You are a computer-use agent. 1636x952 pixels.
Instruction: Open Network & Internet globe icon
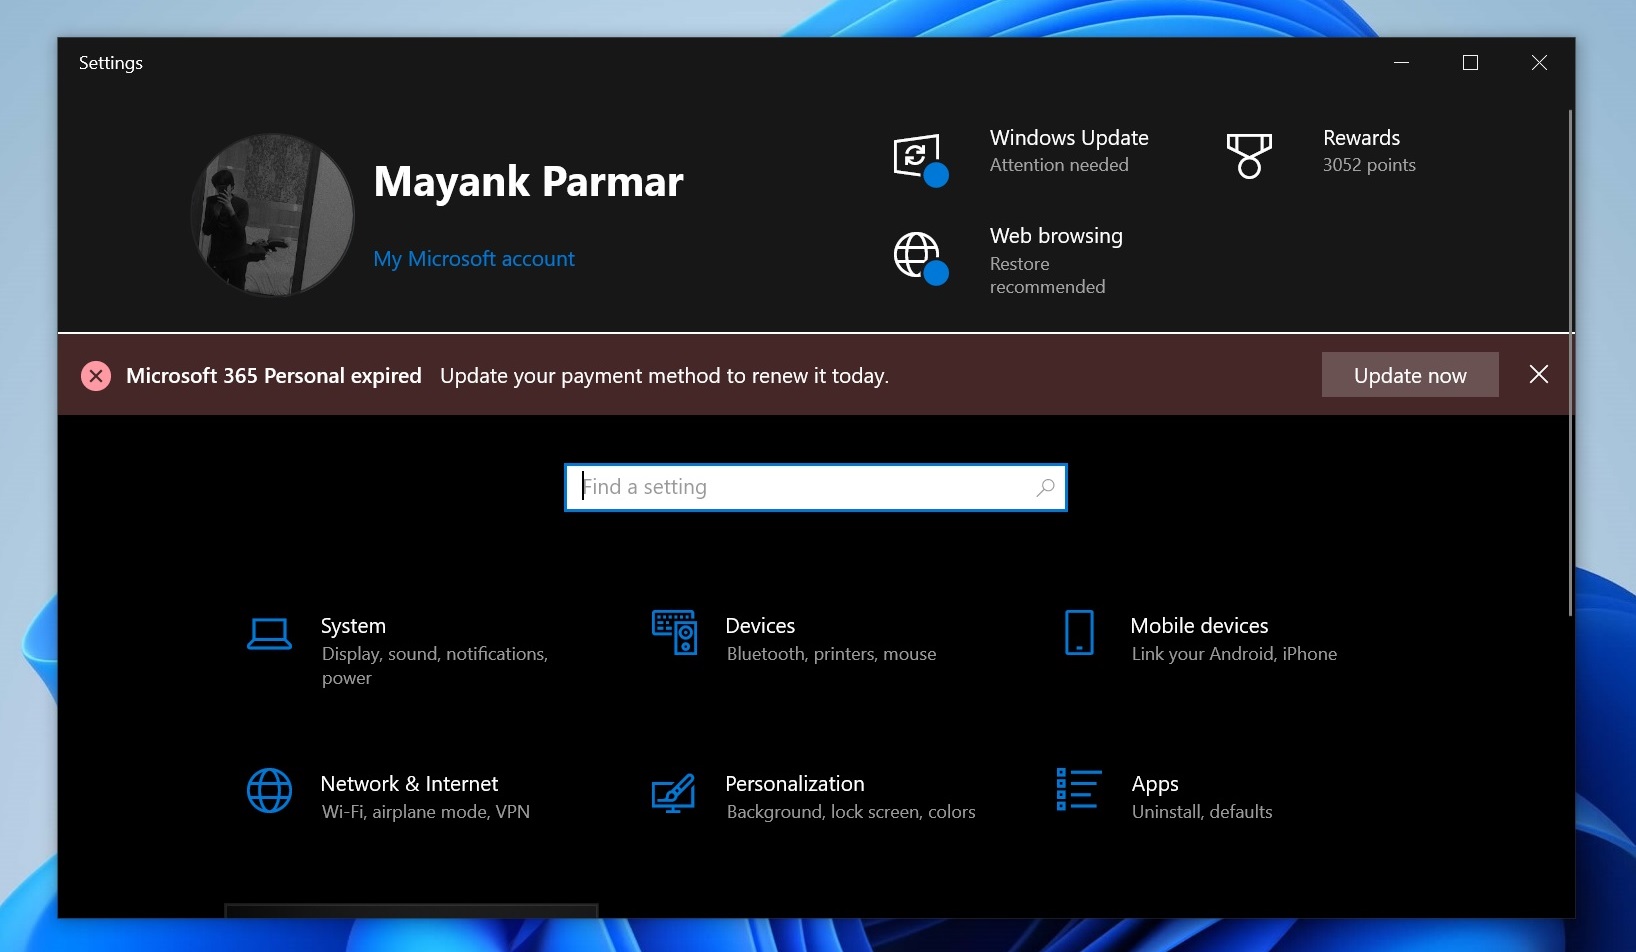click(x=269, y=791)
